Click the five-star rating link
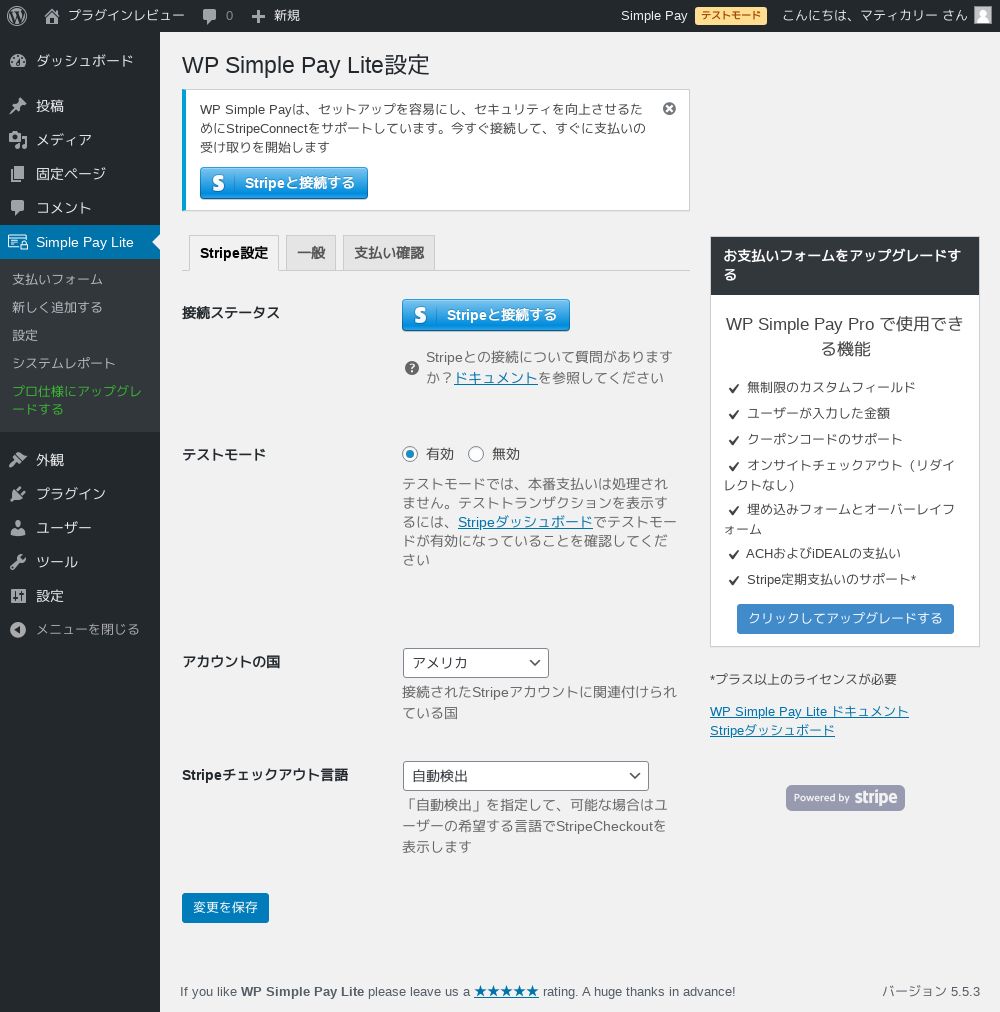The height and width of the screenshot is (1012, 1000). tap(506, 991)
